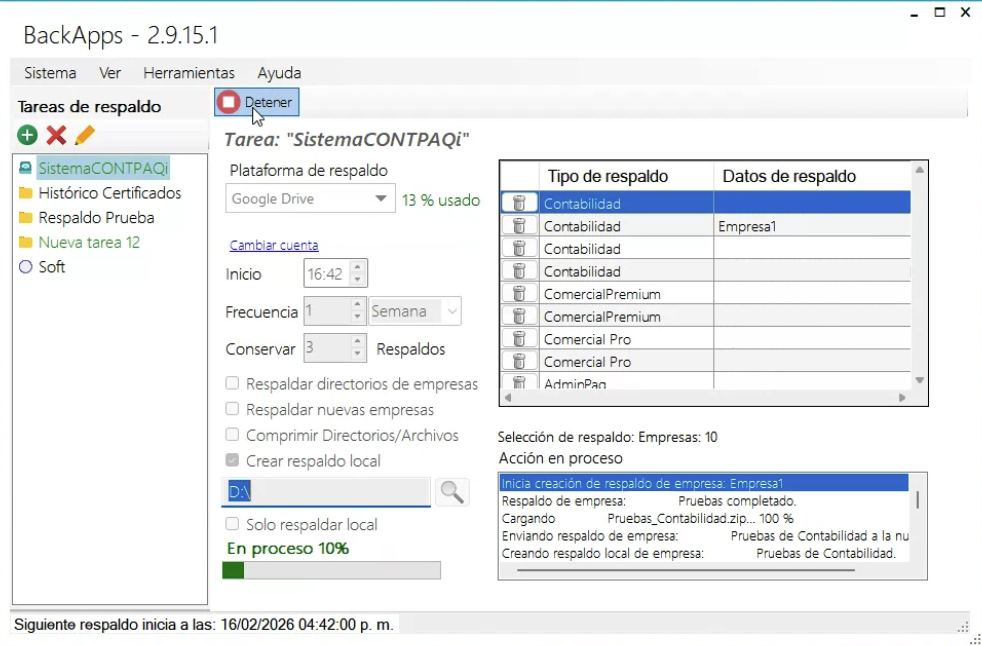Screen dimensions: 982x646
Task: Toggle Respaldar nuevas empresas checkbox
Action: click(x=232, y=409)
